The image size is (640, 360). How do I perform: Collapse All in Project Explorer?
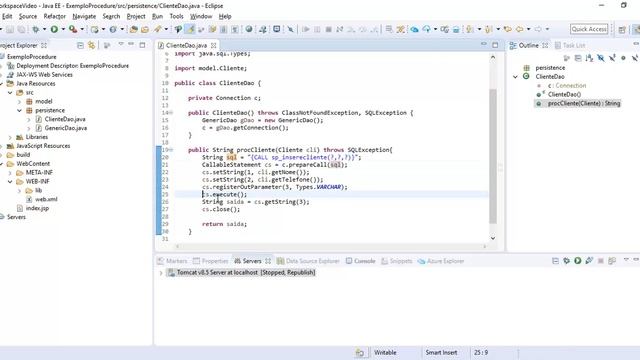[x=80, y=45]
